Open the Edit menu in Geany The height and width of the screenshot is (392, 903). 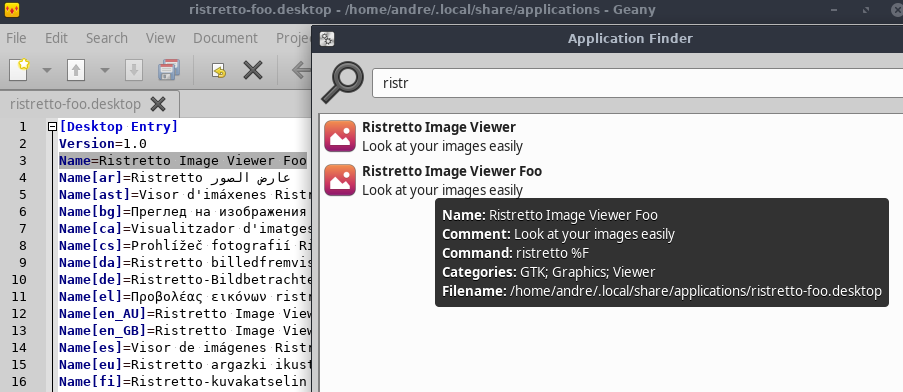click(56, 38)
